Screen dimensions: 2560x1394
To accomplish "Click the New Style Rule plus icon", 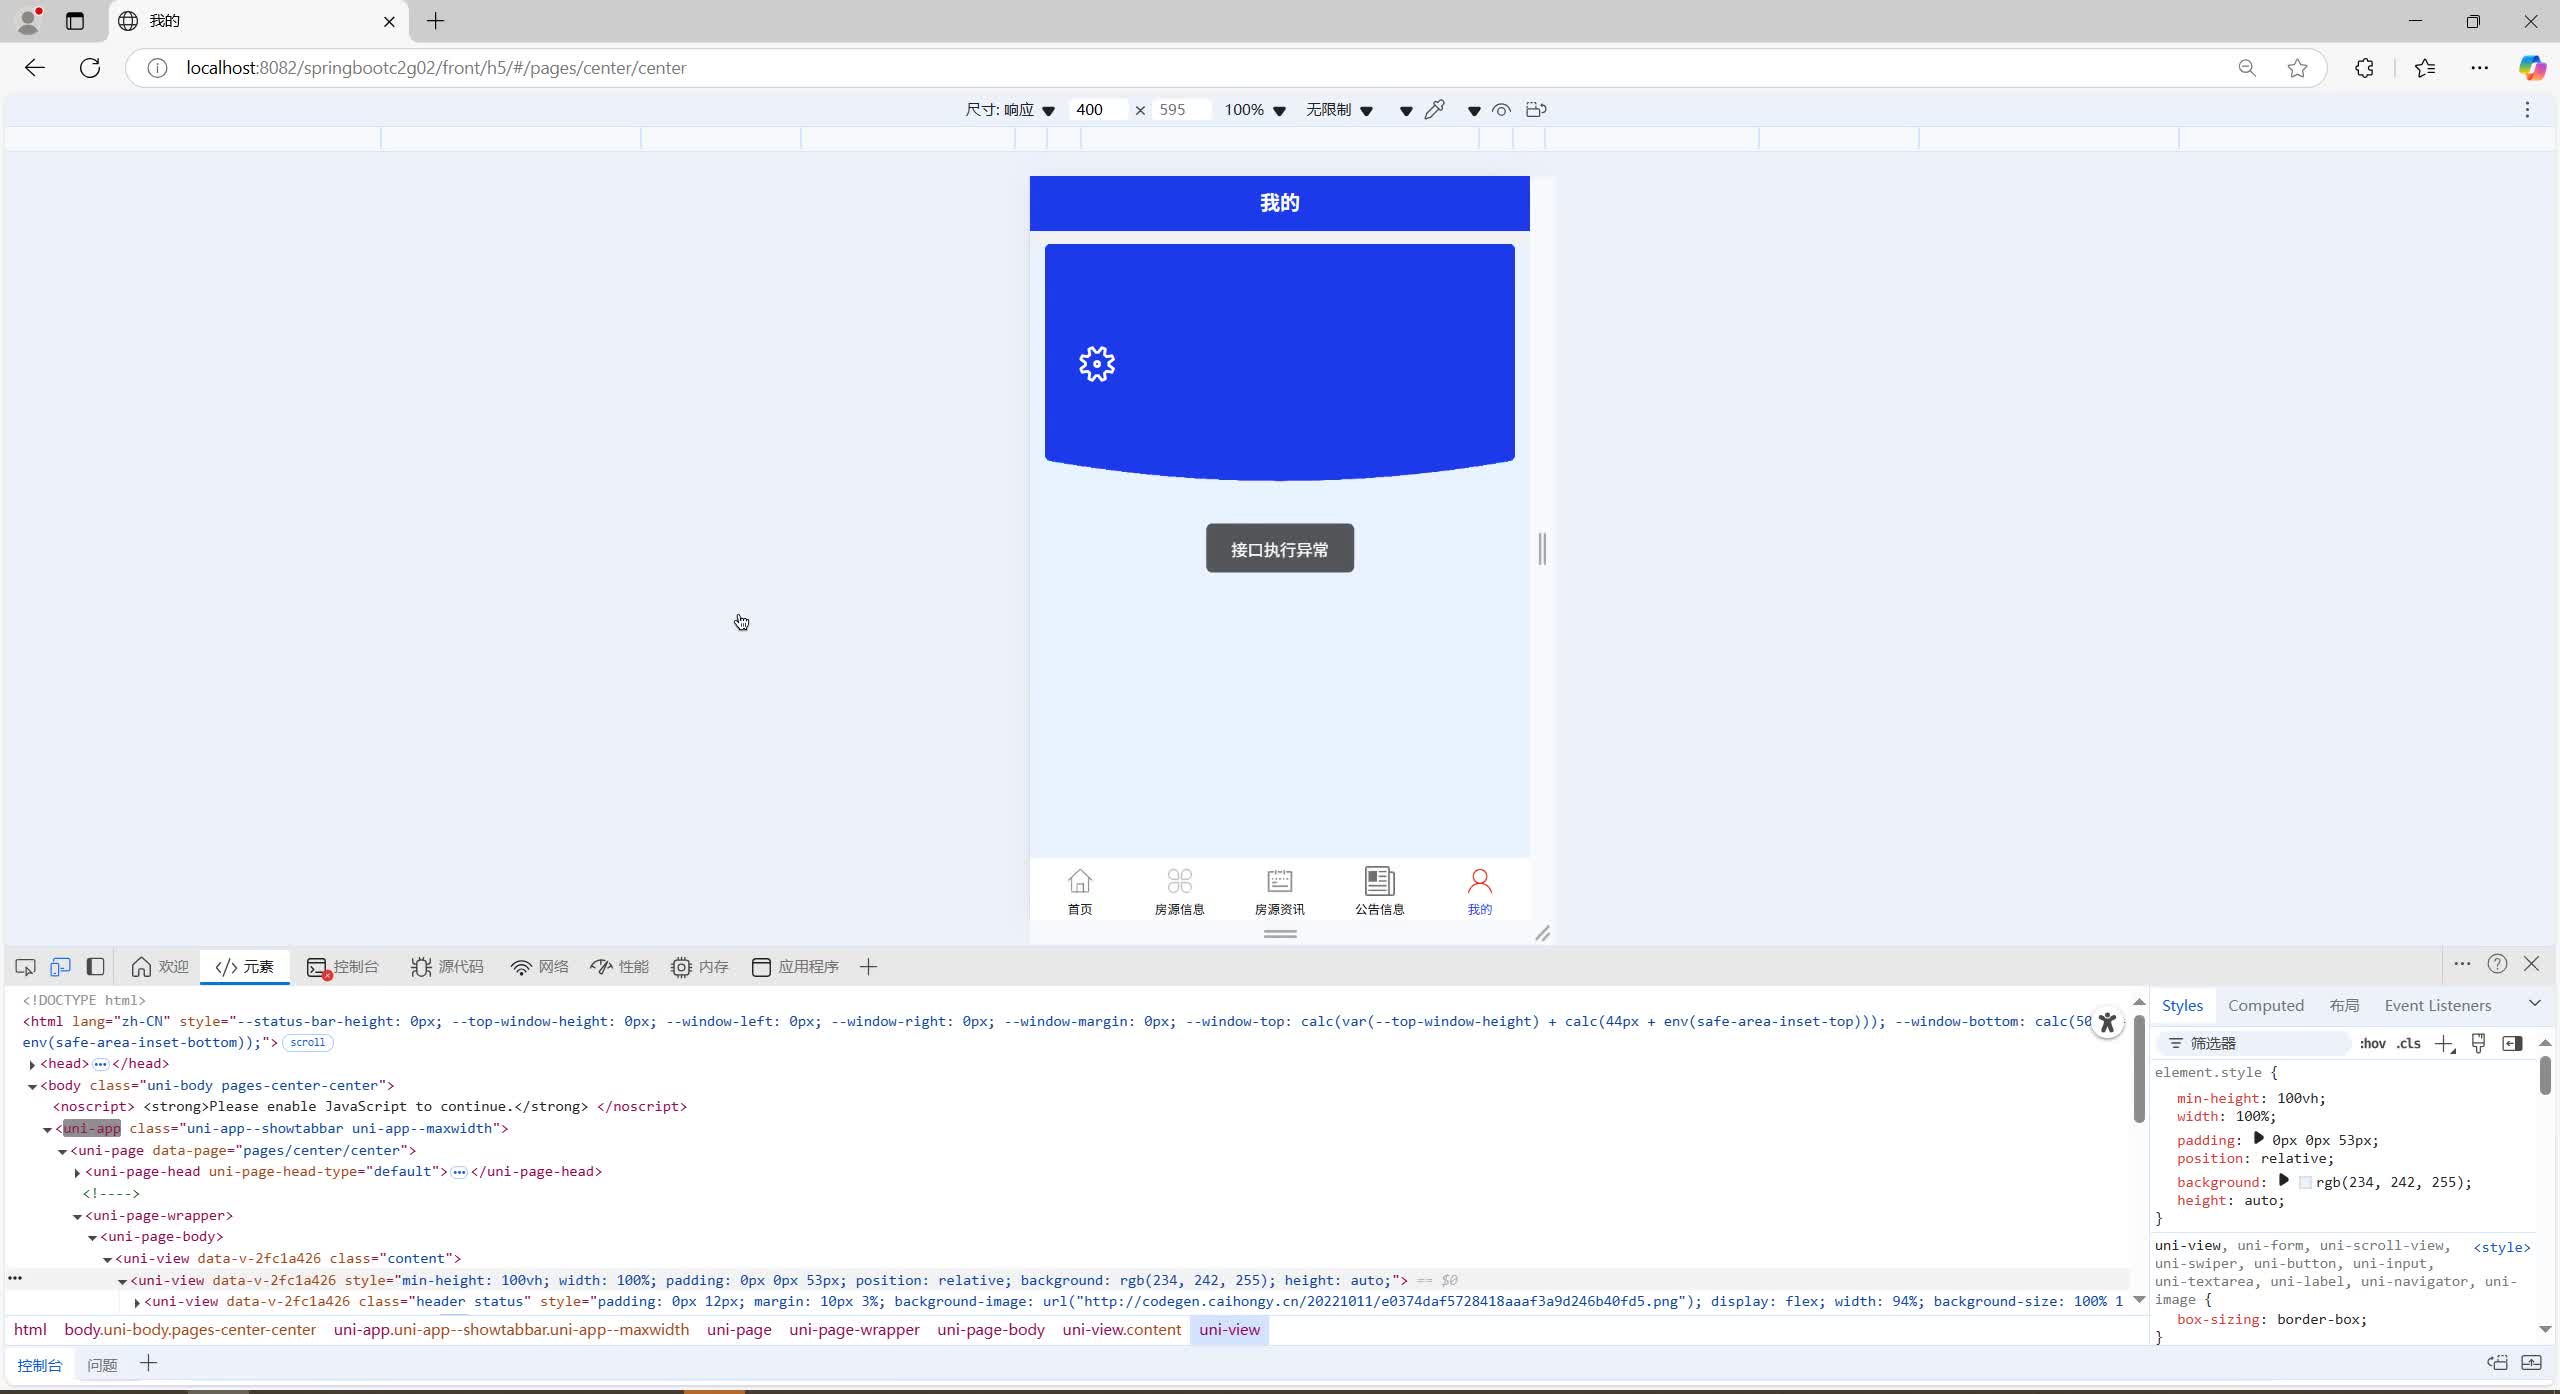I will point(2444,1042).
